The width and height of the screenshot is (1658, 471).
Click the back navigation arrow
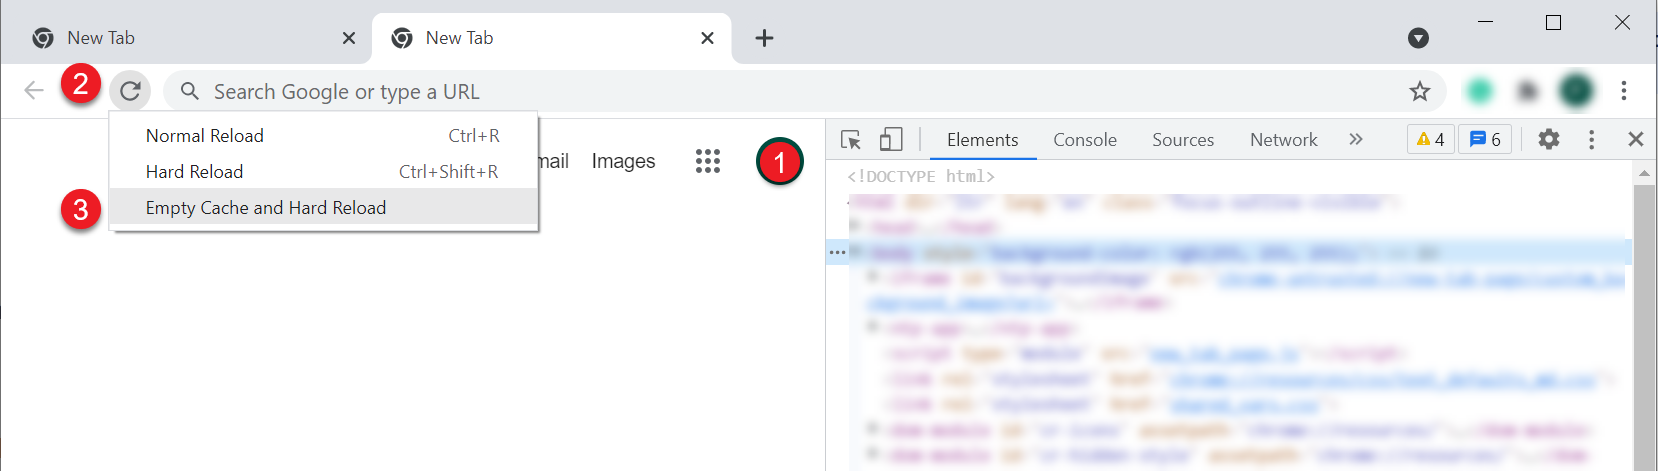pos(34,91)
